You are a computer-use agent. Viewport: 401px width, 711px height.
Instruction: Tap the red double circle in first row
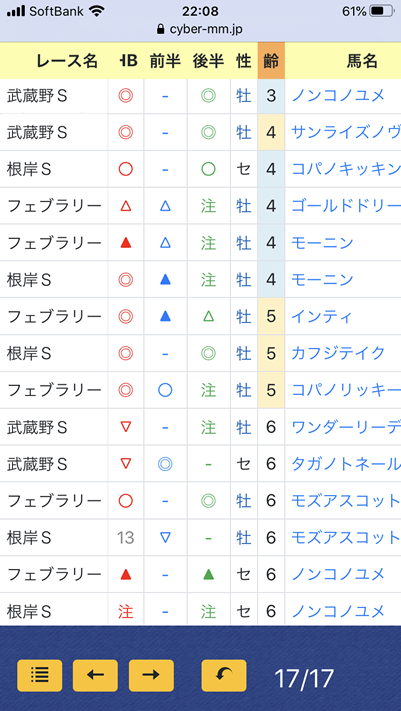(126, 96)
